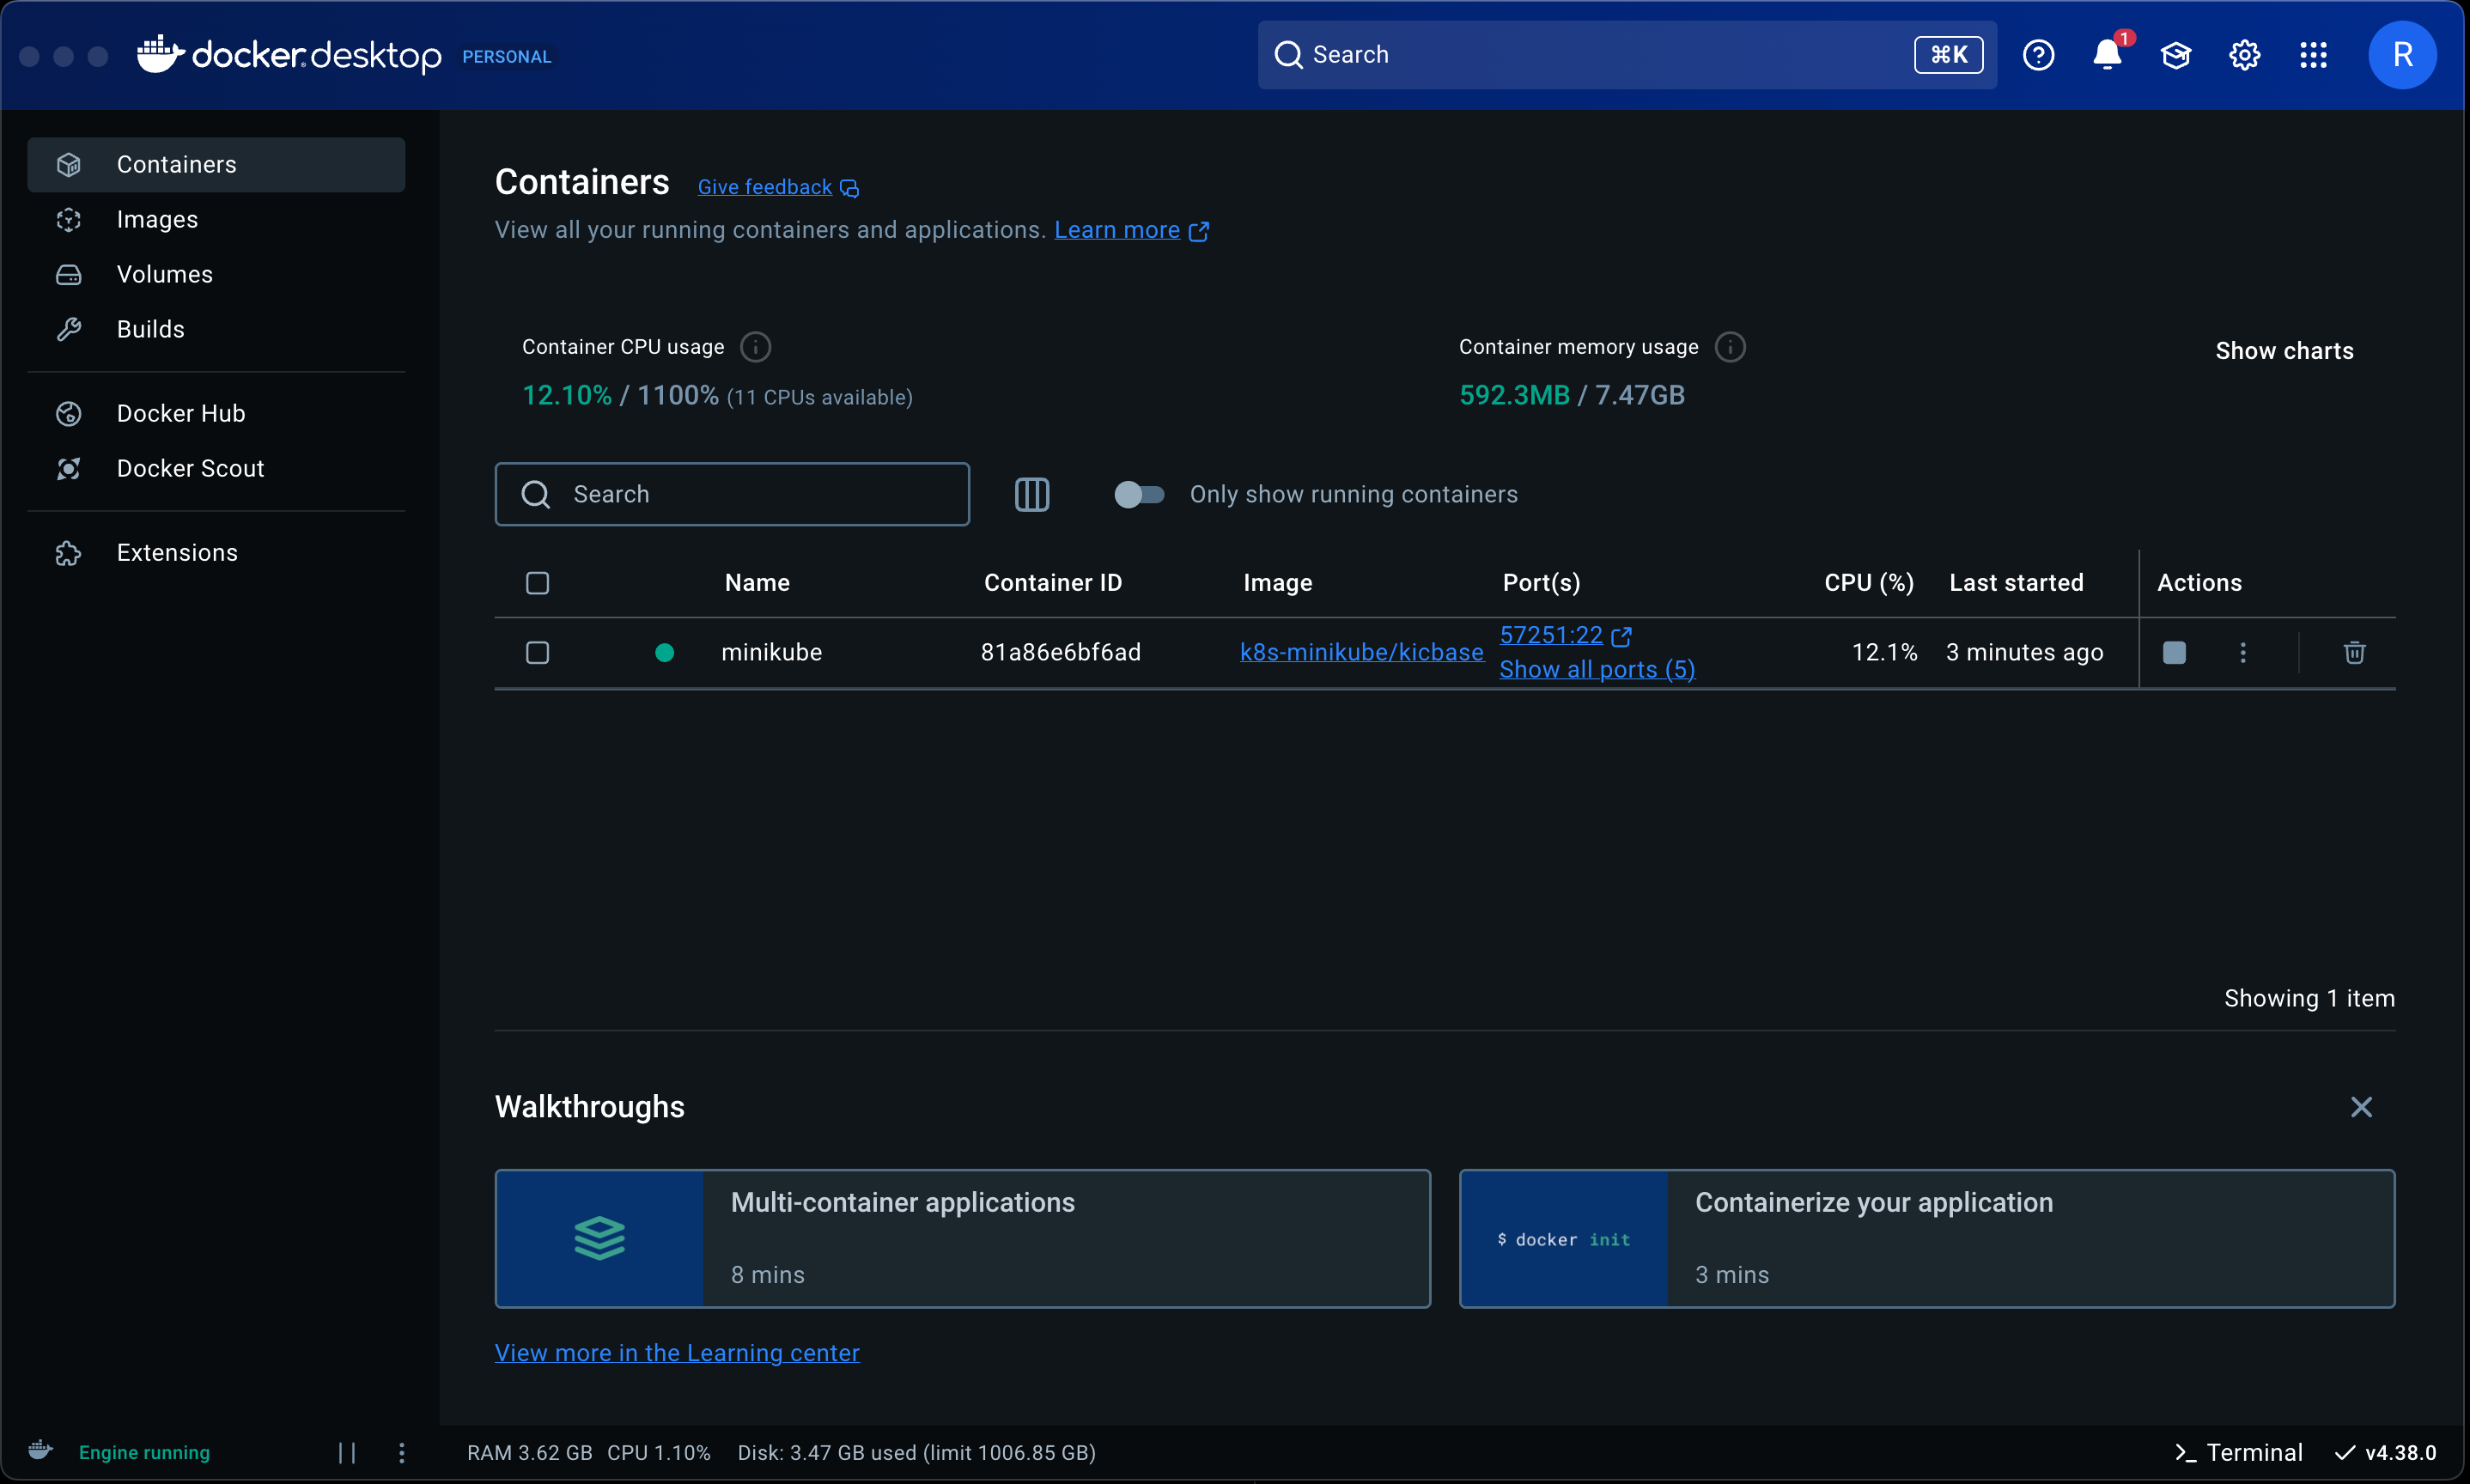Focus the top global Search bar
Viewport: 2470px width, 1484px height.
point(1627,55)
